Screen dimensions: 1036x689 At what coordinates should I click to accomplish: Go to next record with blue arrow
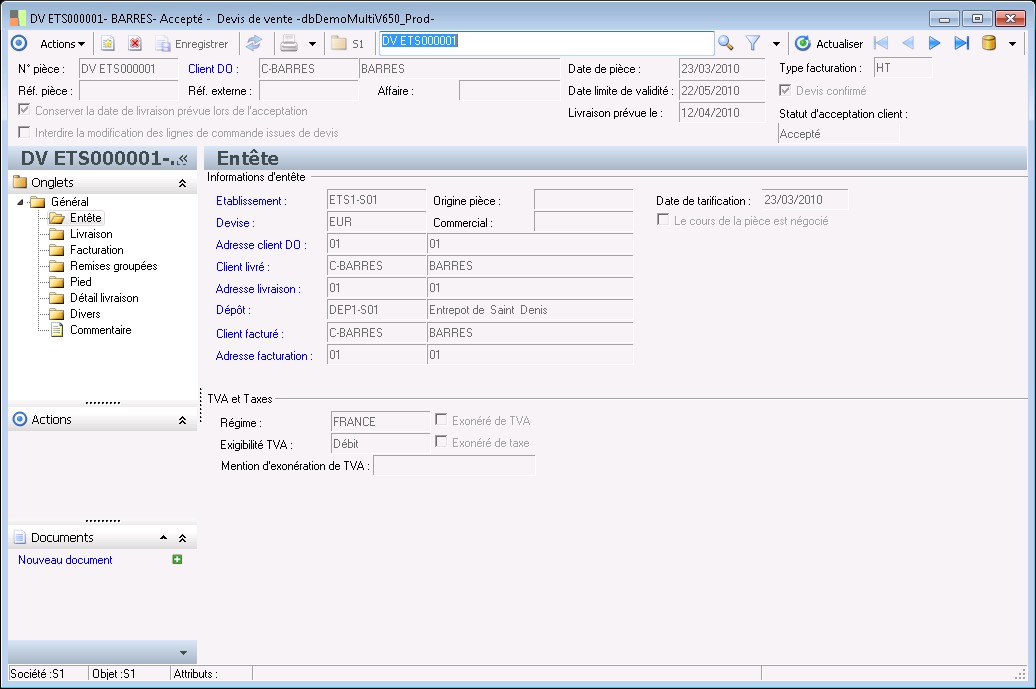tap(935, 43)
